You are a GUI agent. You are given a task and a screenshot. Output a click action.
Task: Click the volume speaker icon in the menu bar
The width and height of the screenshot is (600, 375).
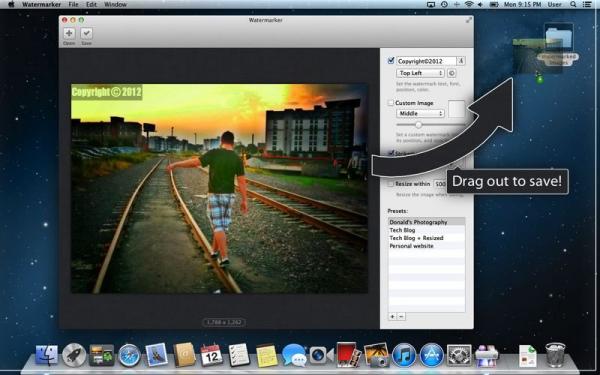point(480,5)
